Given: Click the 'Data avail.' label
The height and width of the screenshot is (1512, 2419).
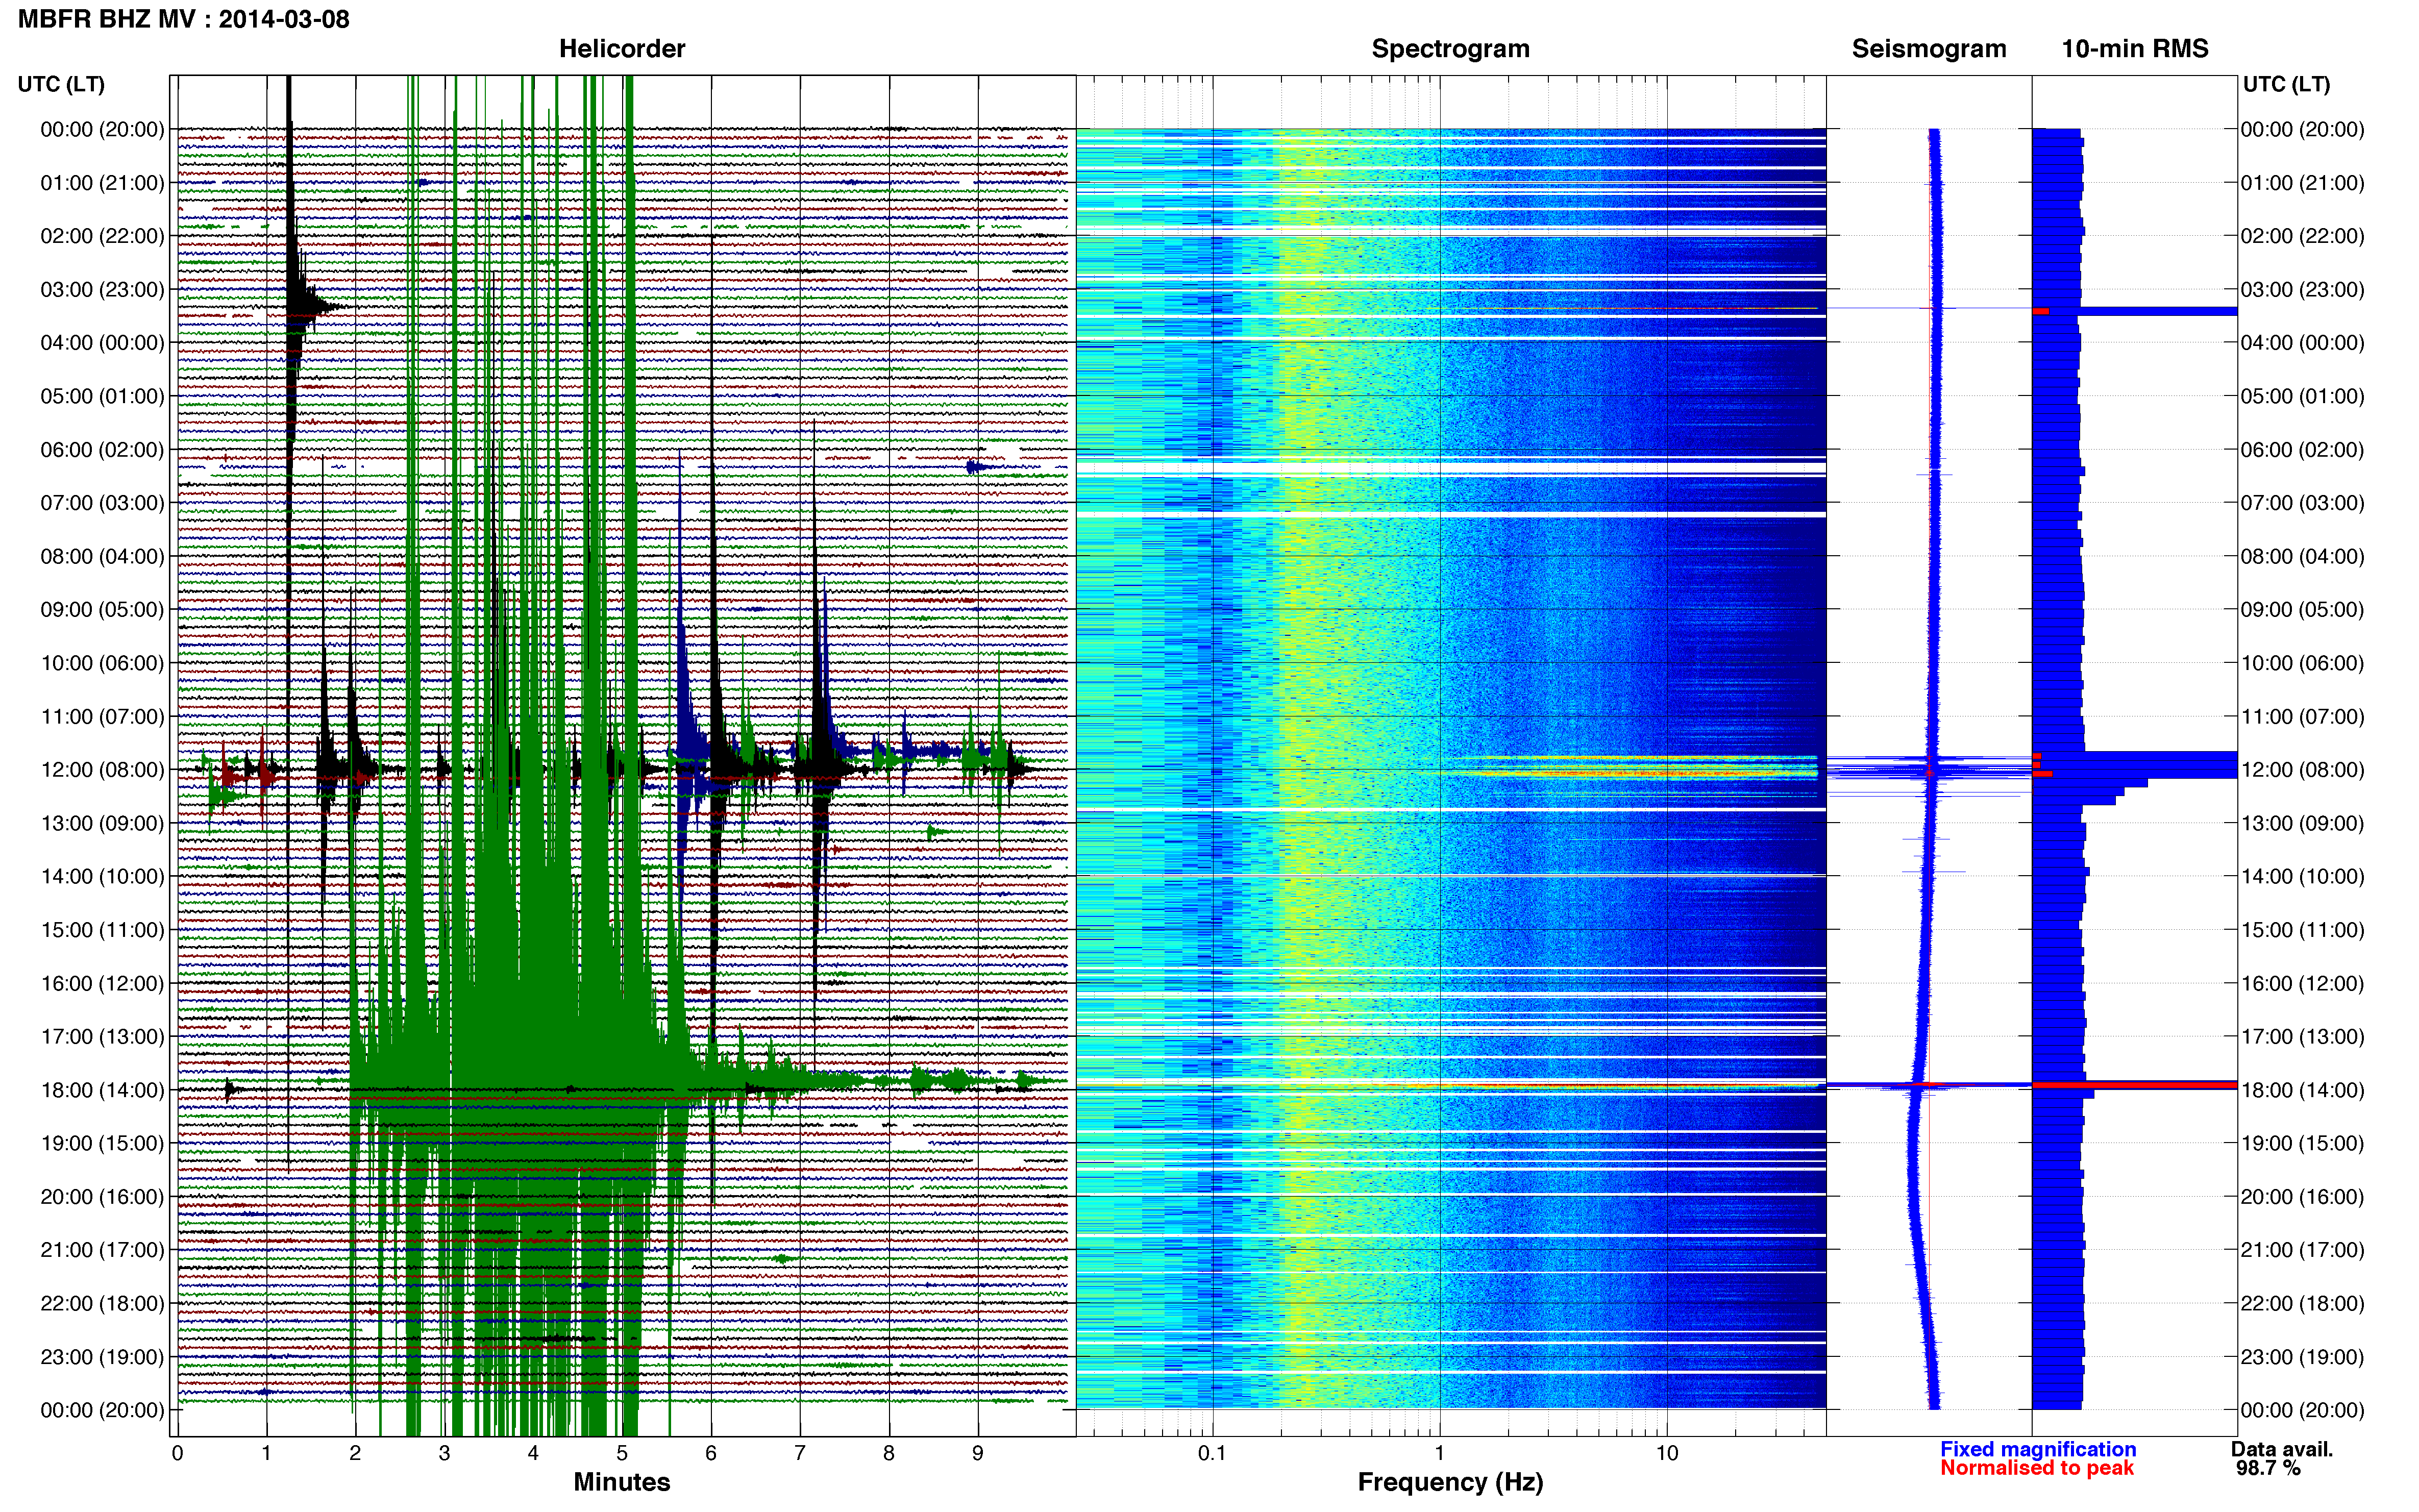Looking at the screenshot, I should point(2282,1449).
